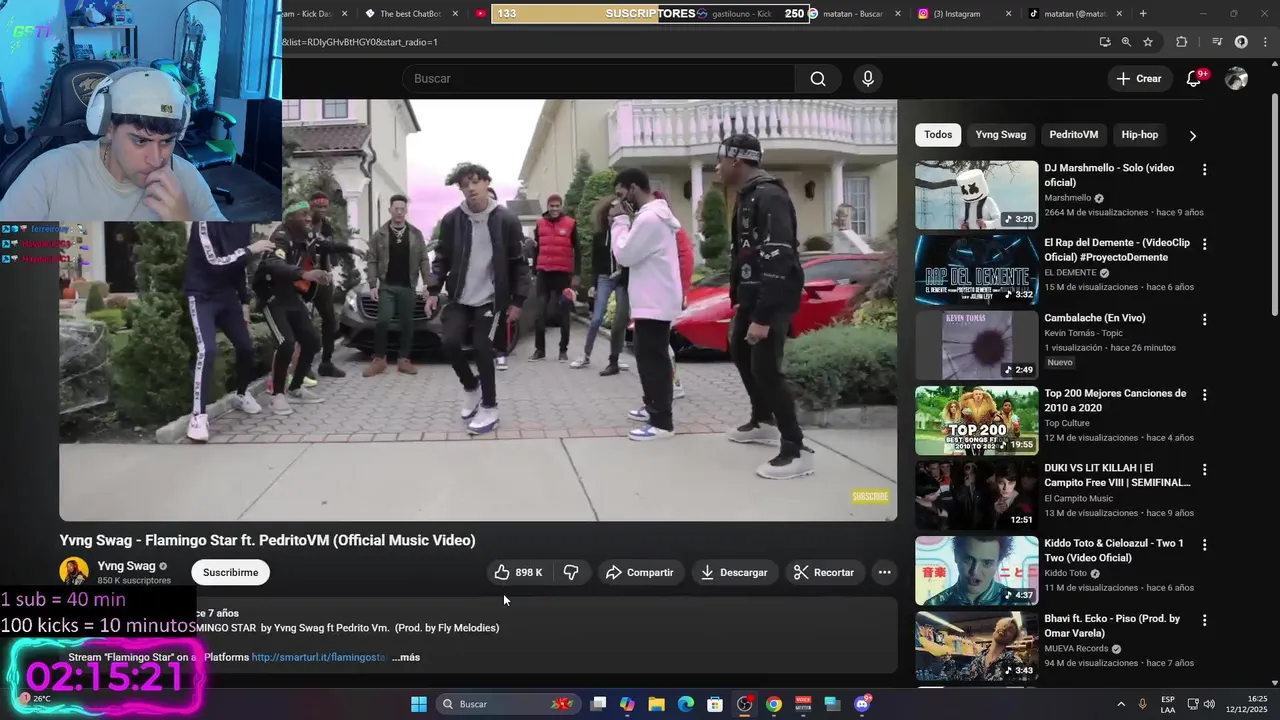Show hidden system tray icons
This screenshot has height=720, width=1280.
1120,704
